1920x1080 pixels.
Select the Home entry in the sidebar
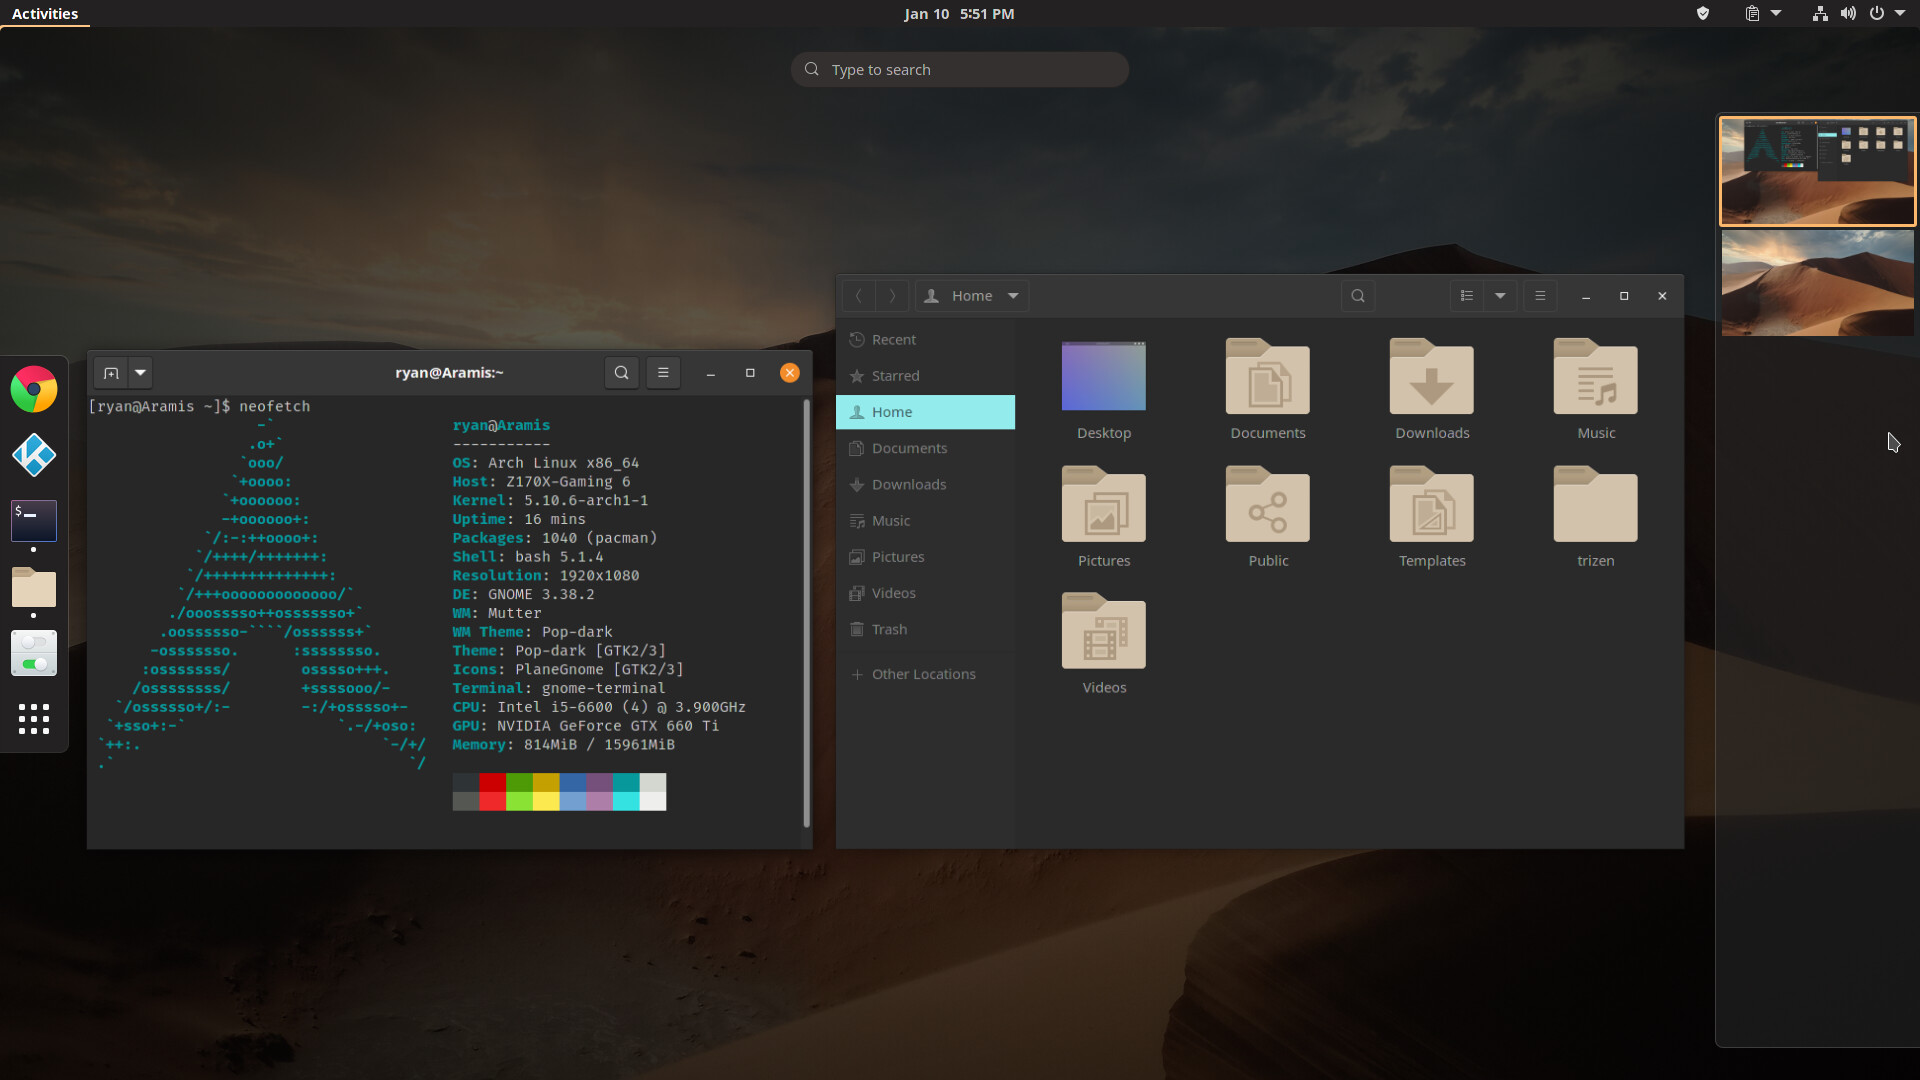(x=893, y=411)
